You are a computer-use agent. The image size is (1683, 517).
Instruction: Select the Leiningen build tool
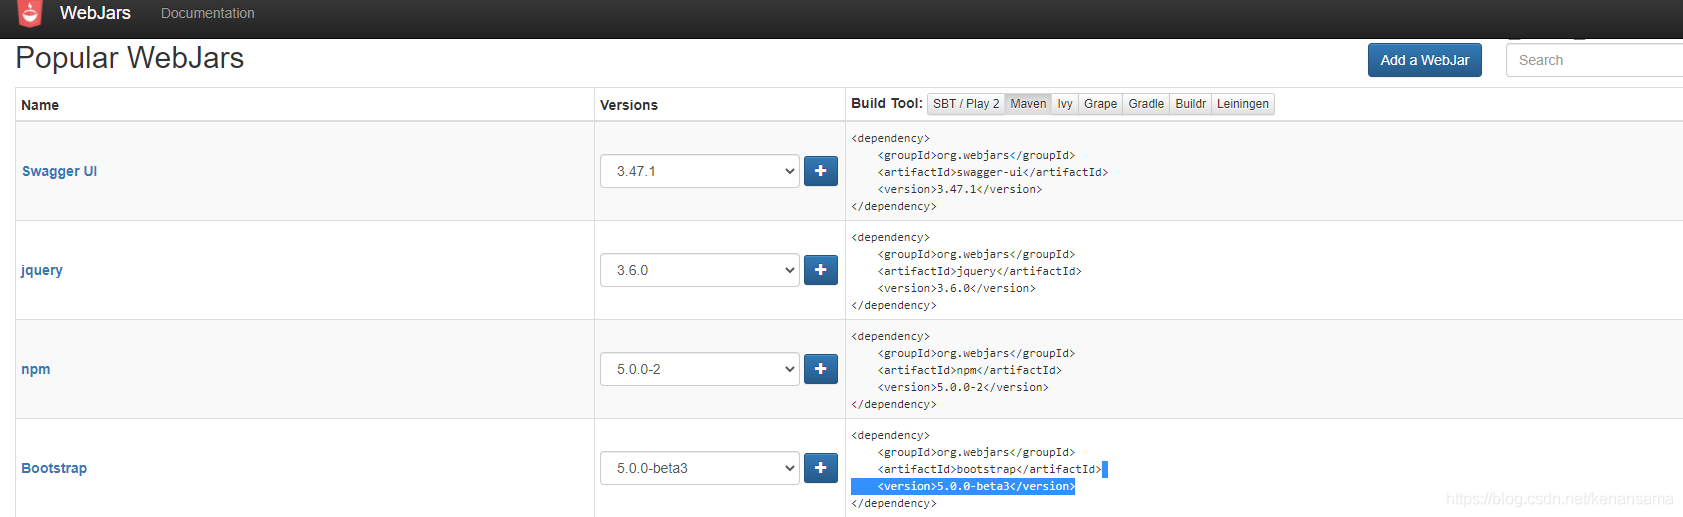coord(1243,104)
